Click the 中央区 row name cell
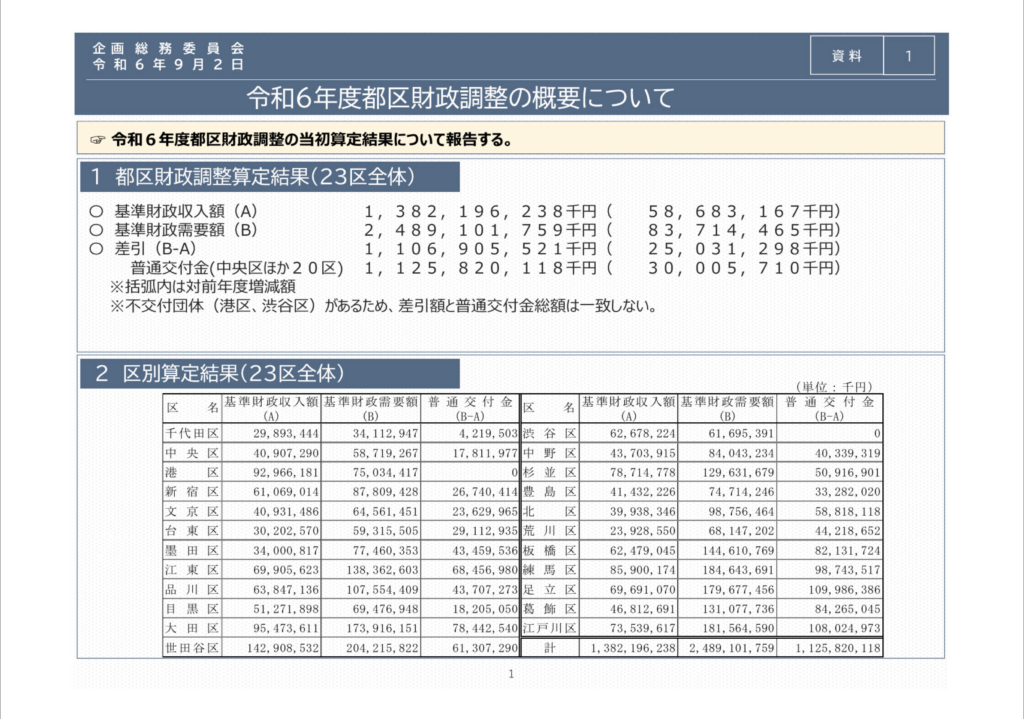Image resolution: width=1024 pixels, height=719 pixels. [192, 453]
